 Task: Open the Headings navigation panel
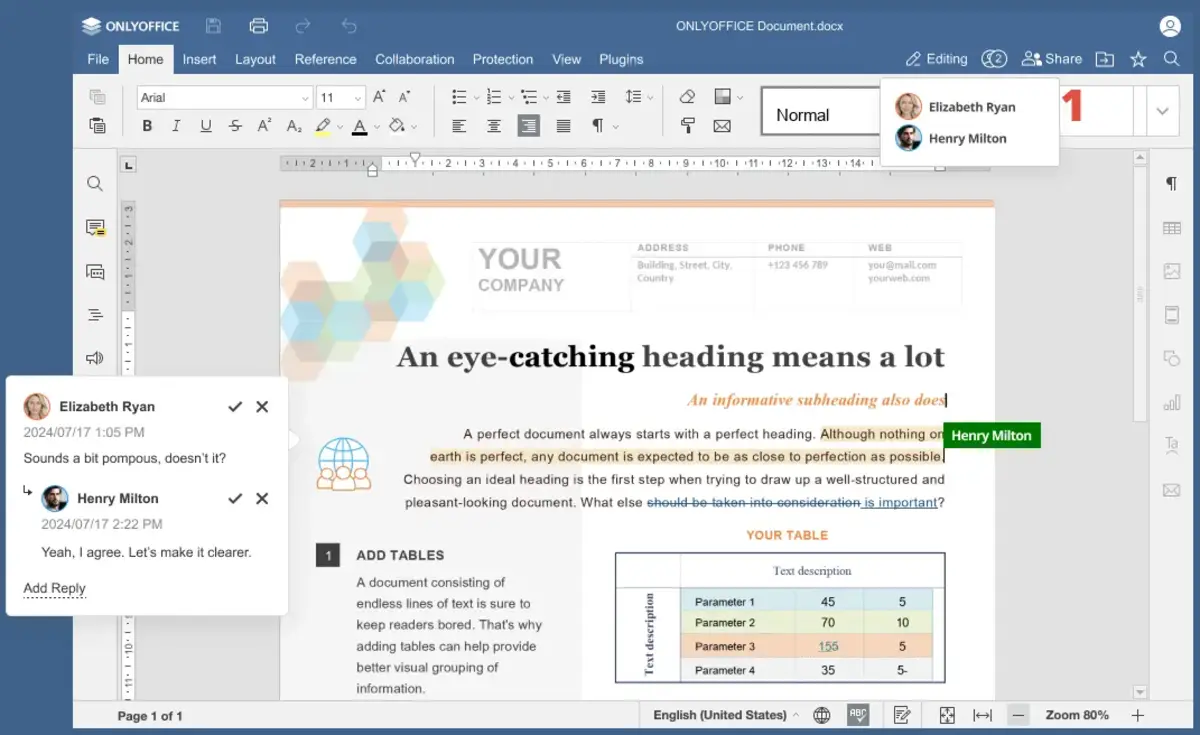point(95,315)
